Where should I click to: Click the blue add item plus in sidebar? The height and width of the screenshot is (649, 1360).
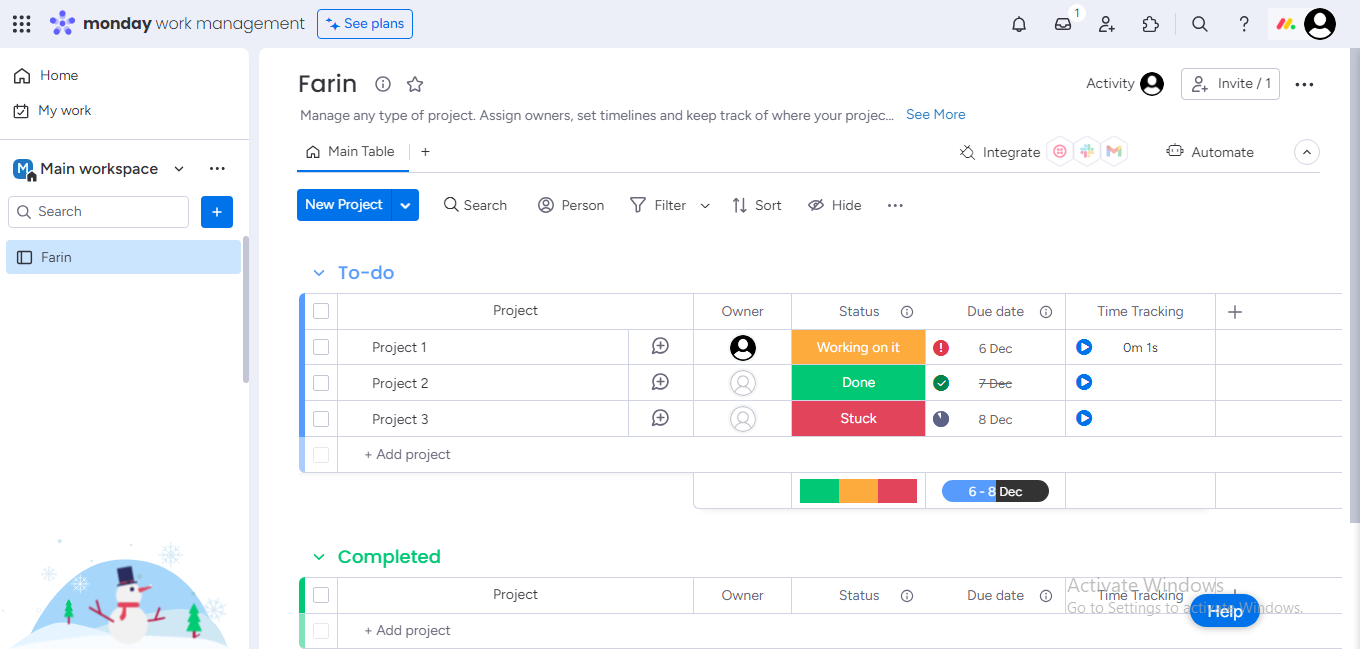pyautogui.click(x=217, y=212)
